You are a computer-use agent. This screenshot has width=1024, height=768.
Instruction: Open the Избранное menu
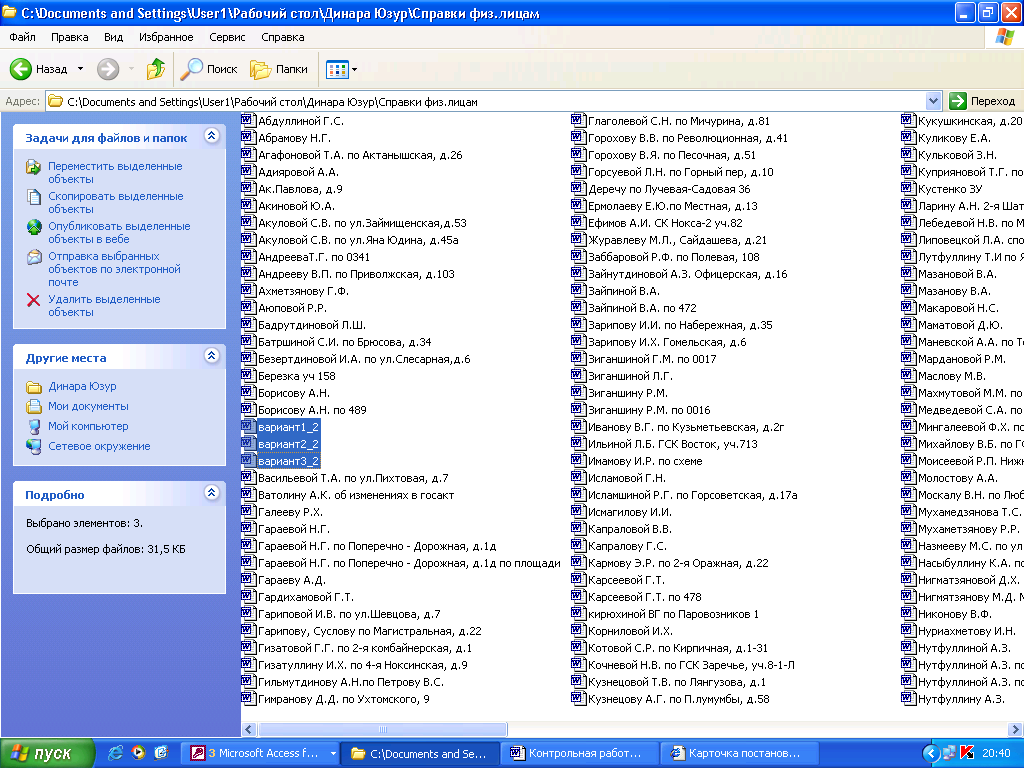(x=166, y=37)
